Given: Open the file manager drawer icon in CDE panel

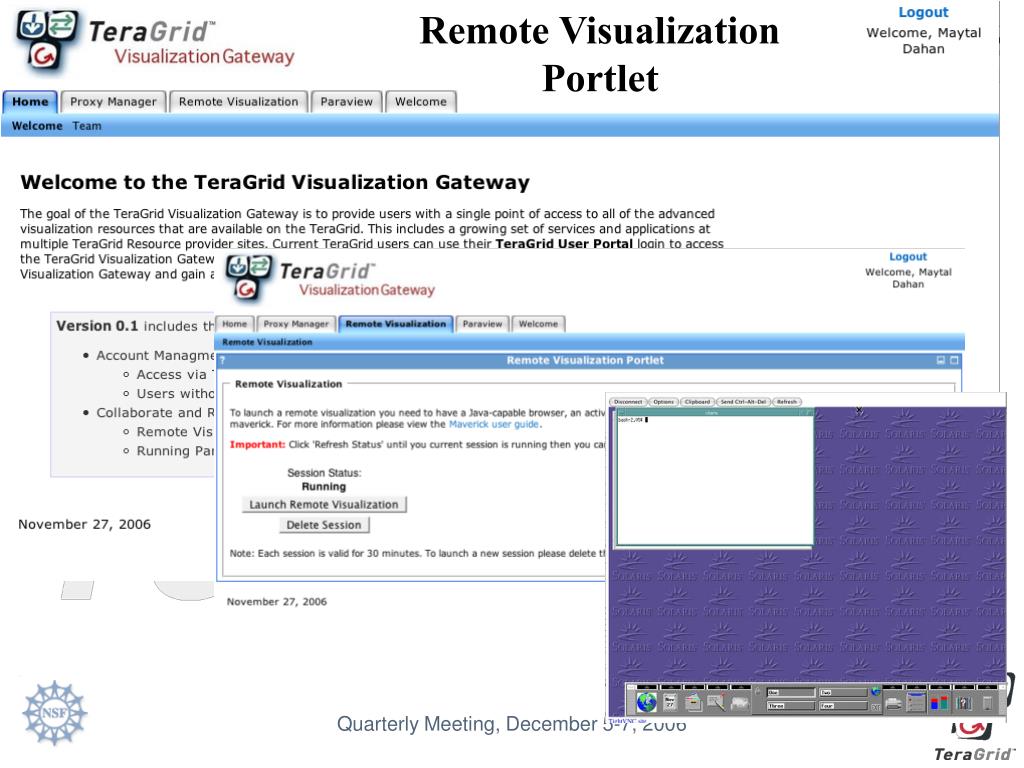Looking at the screenshot, I should 694,703.
